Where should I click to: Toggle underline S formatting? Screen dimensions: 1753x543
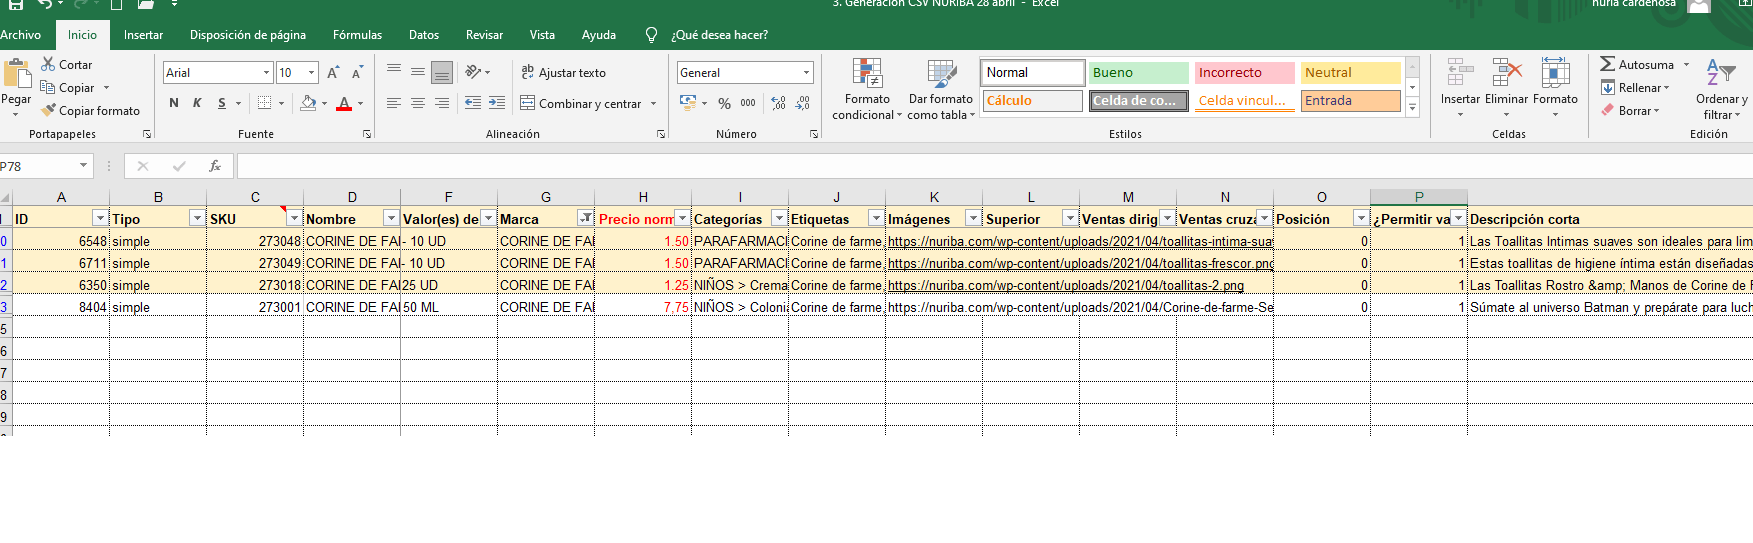pos(222,103)
